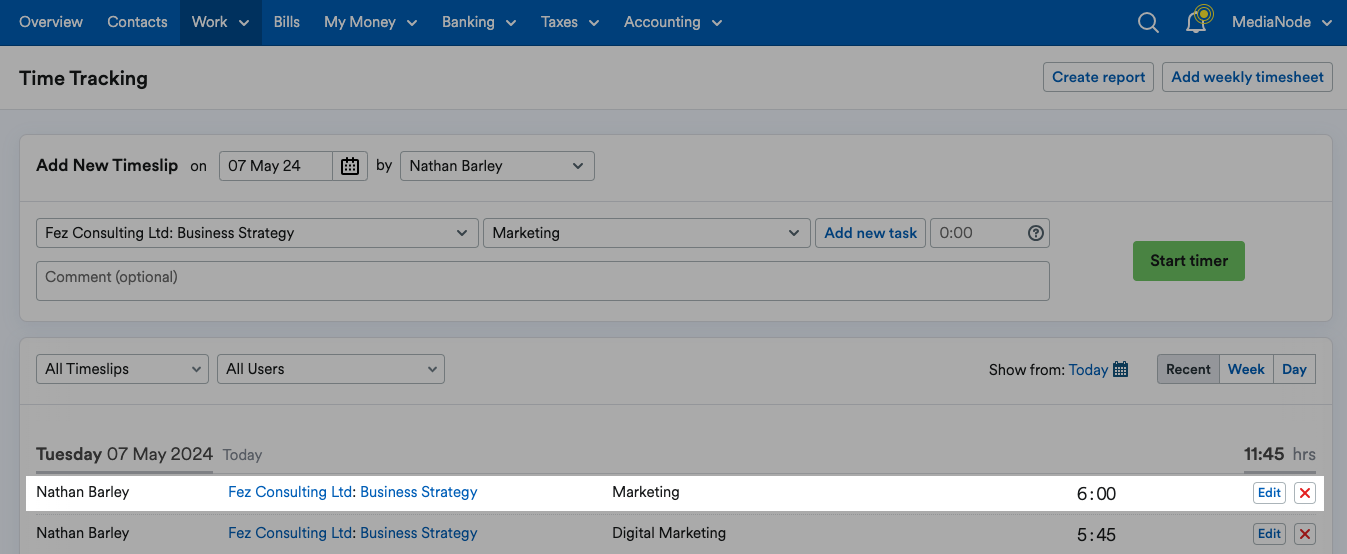Expand the Taxes menu
1347x554 pixels.
[x=570, y=22]
